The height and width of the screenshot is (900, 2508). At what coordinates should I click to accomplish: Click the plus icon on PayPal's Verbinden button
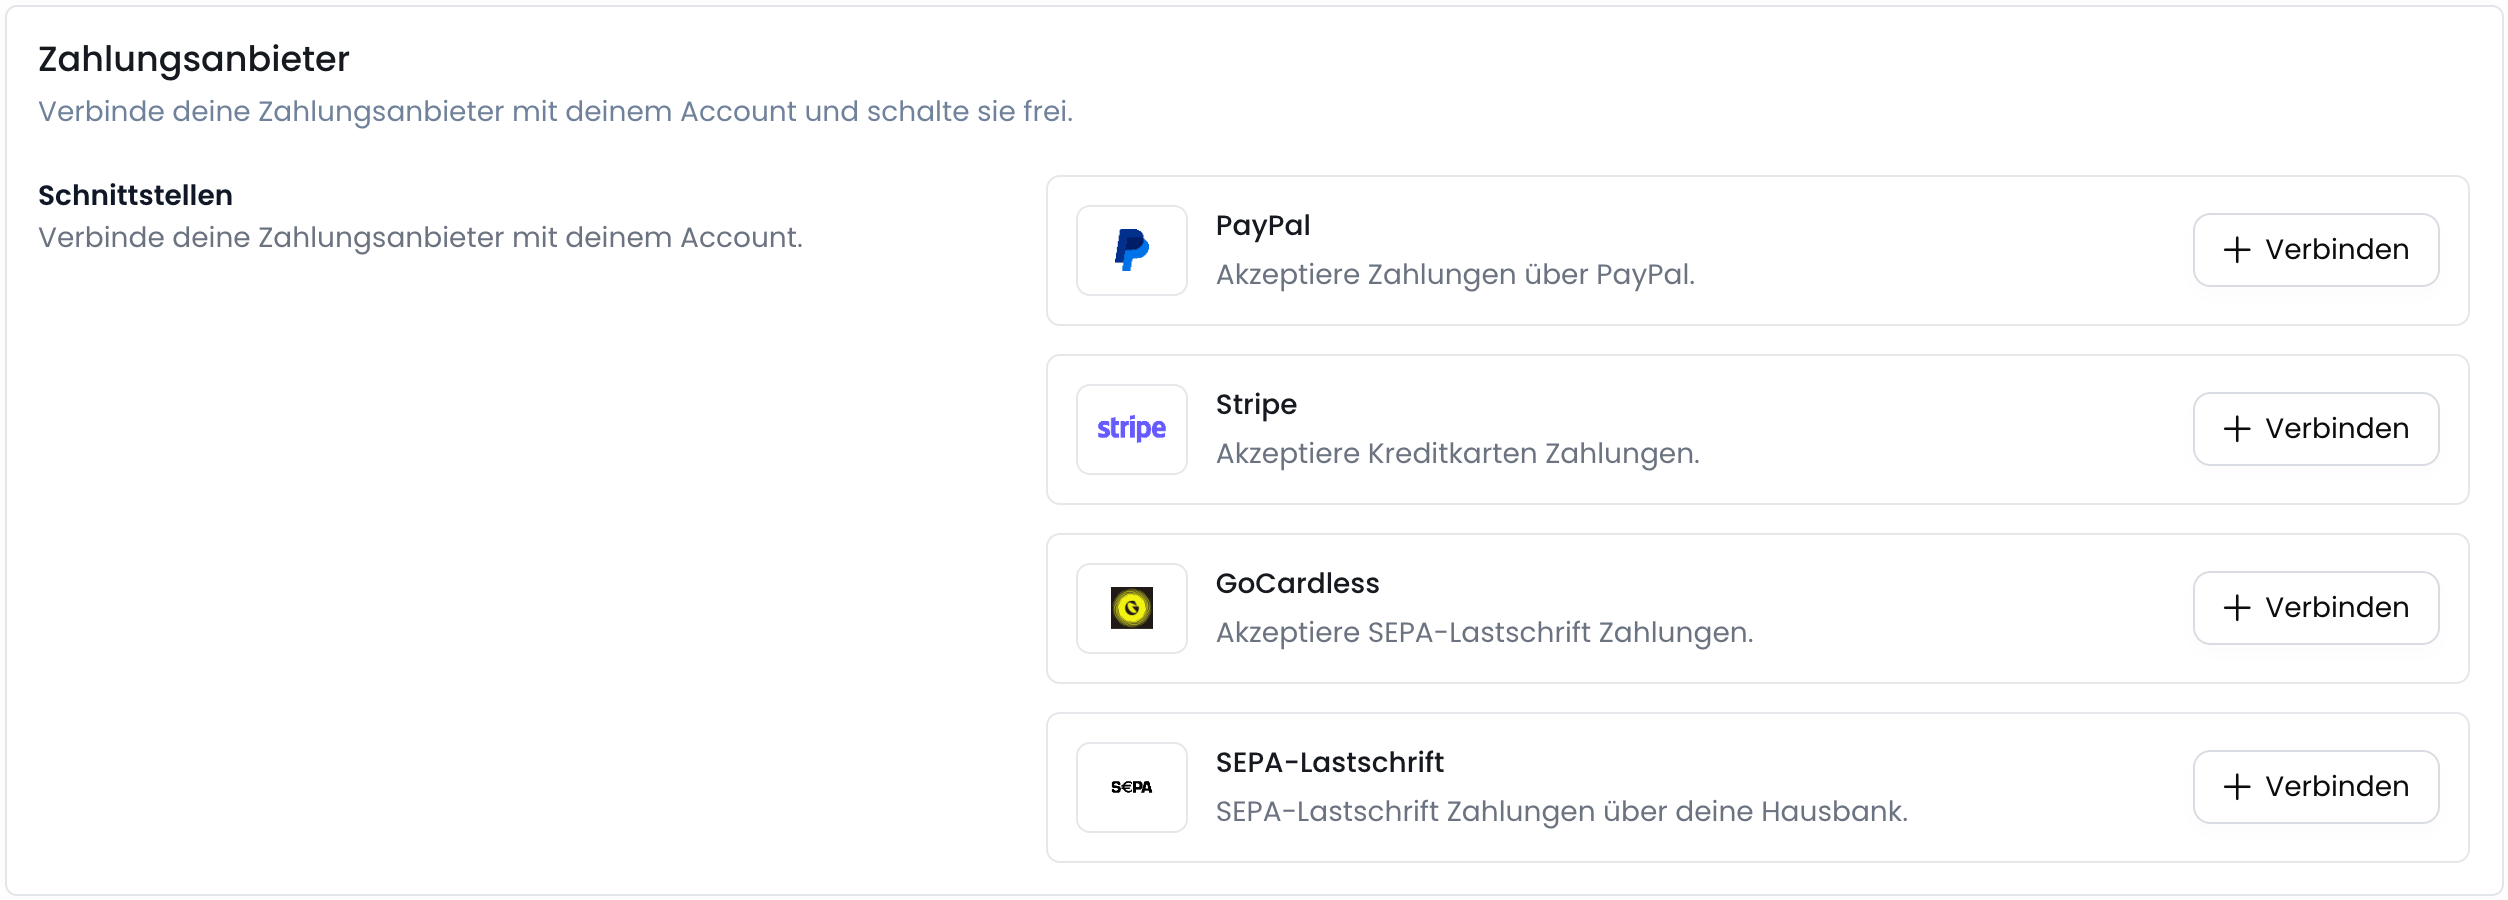2237,250
